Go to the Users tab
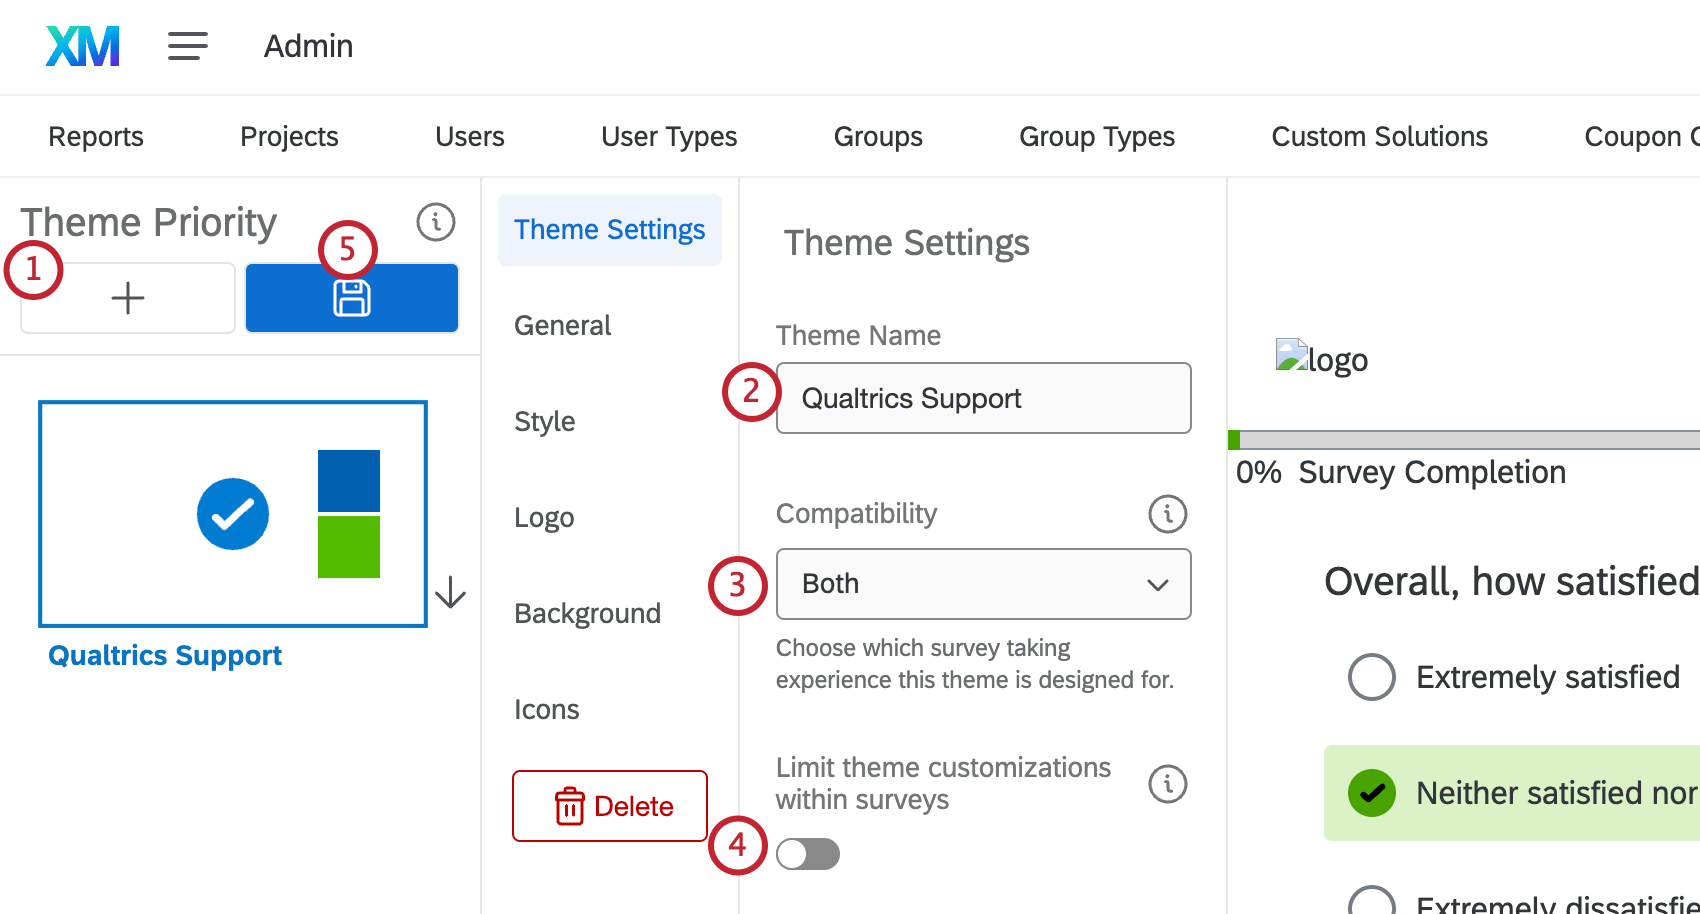 (x=470, y=136)
